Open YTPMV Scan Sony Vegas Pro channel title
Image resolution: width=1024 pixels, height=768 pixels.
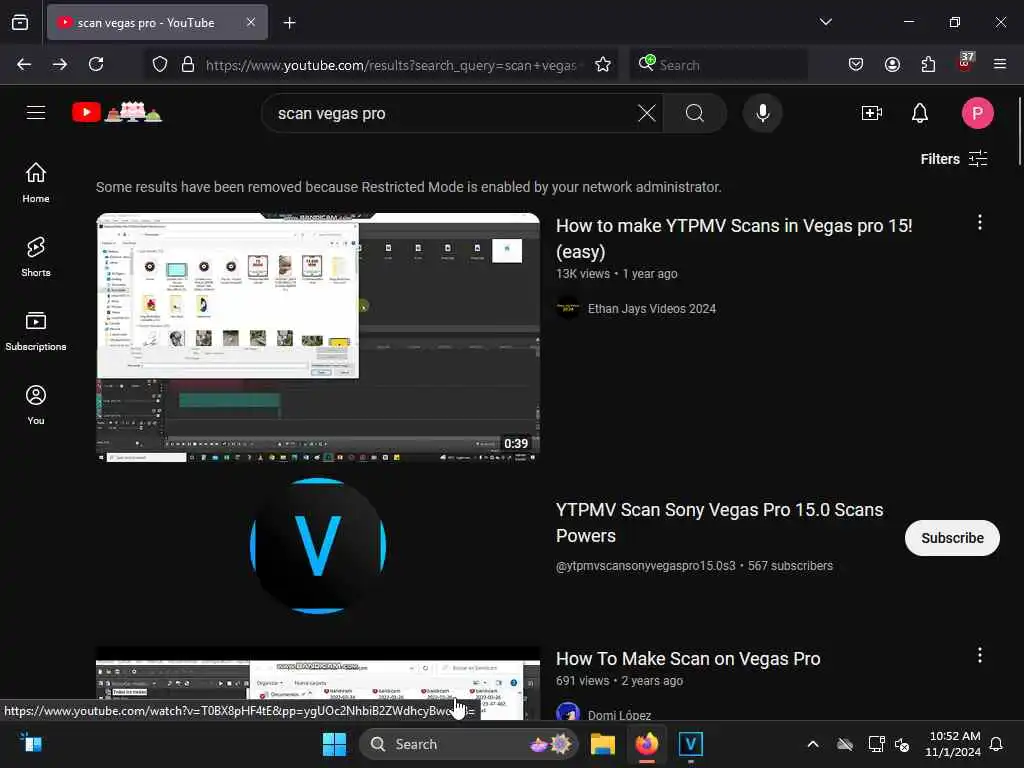(719, 522)
